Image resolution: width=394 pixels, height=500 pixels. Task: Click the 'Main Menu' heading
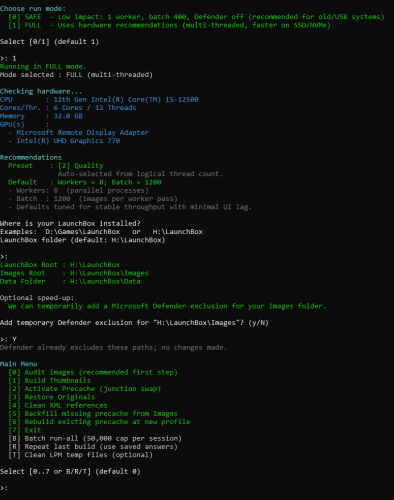(19, 364)
